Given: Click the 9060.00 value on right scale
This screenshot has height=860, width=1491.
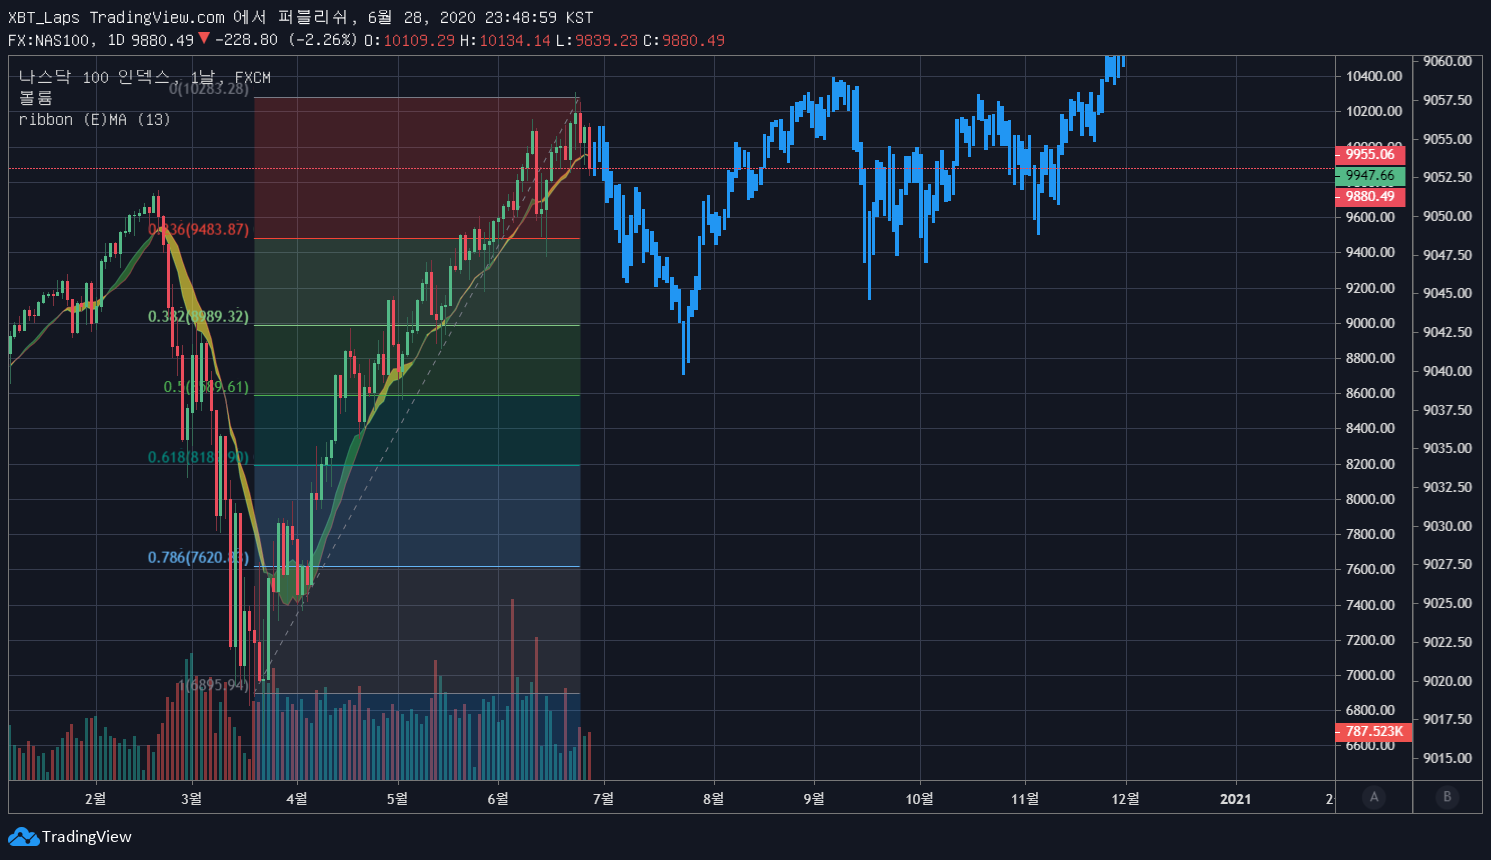Looking at the screenshot, I should pos(1447,61).
